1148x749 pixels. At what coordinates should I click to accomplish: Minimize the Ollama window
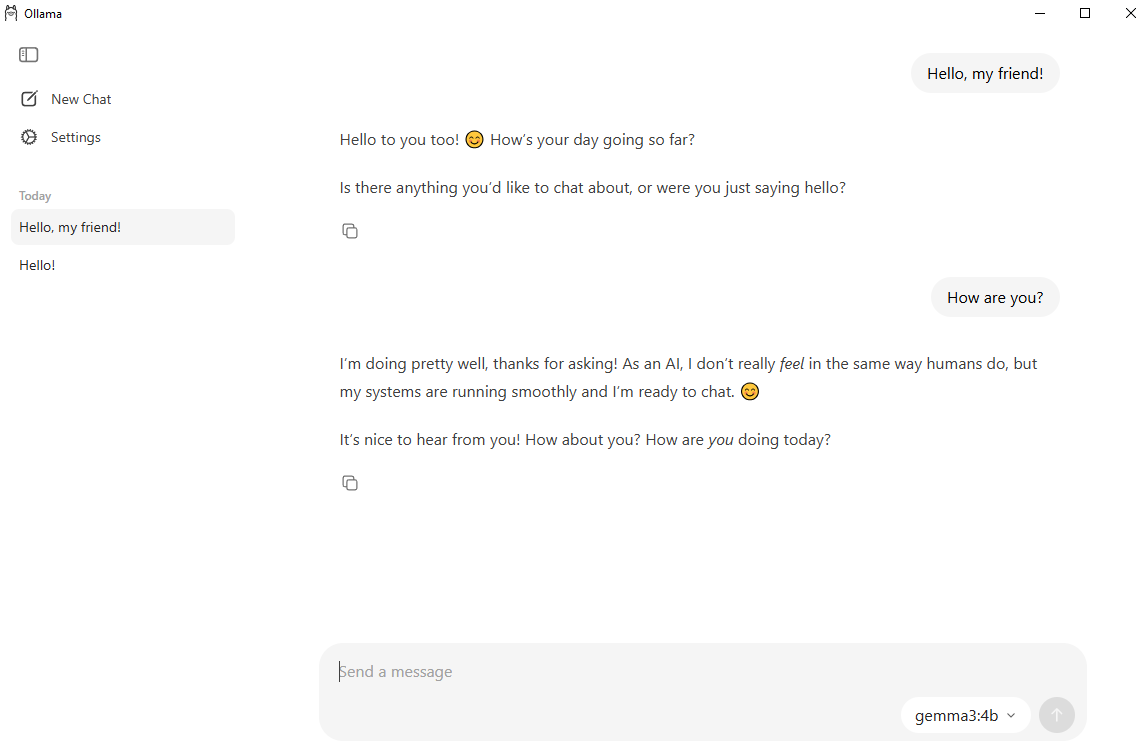tap(1040, 13)
